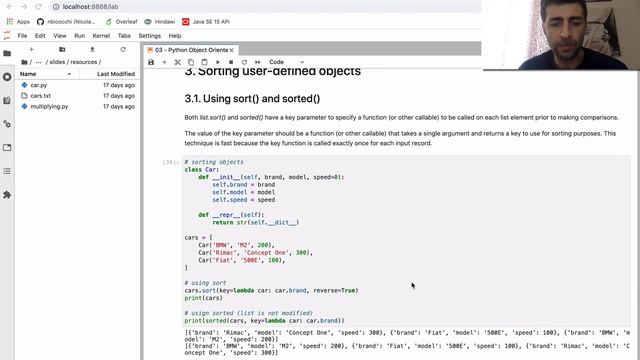Copy the selected cell

point(191,62)
